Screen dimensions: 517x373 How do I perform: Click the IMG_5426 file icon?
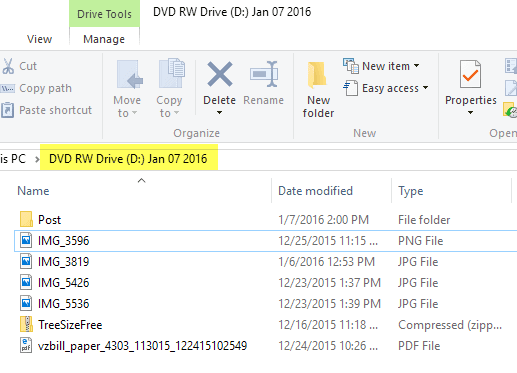(26, 282)
